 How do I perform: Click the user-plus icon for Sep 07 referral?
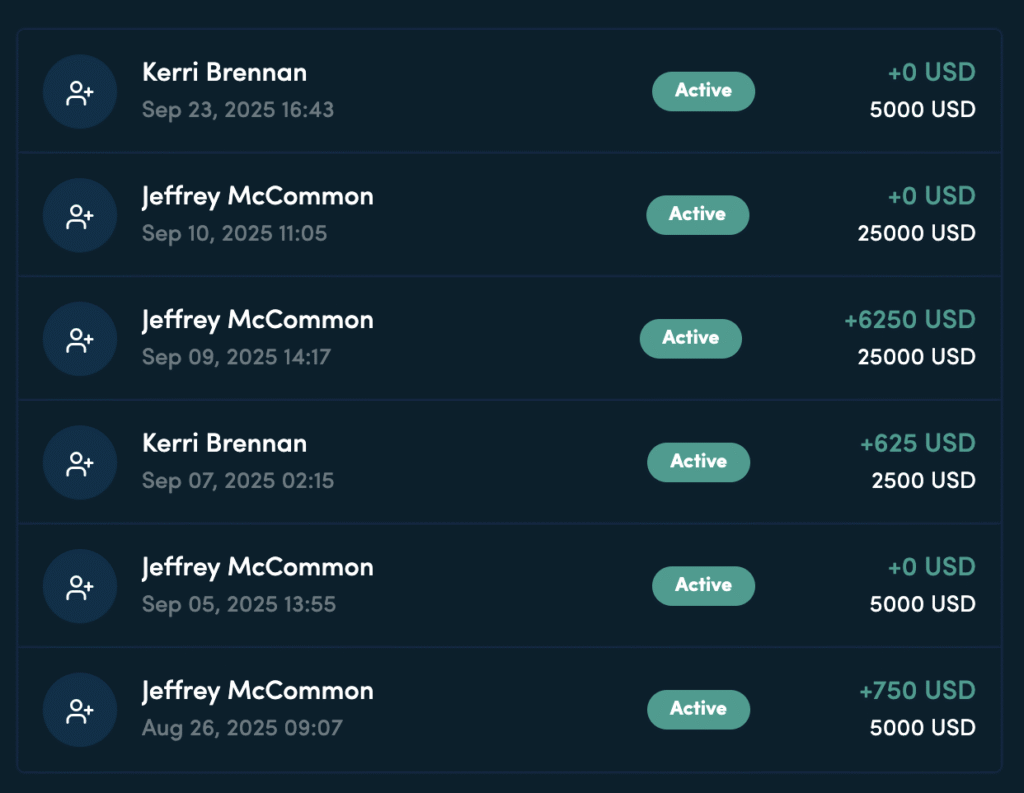click(80, 463)
